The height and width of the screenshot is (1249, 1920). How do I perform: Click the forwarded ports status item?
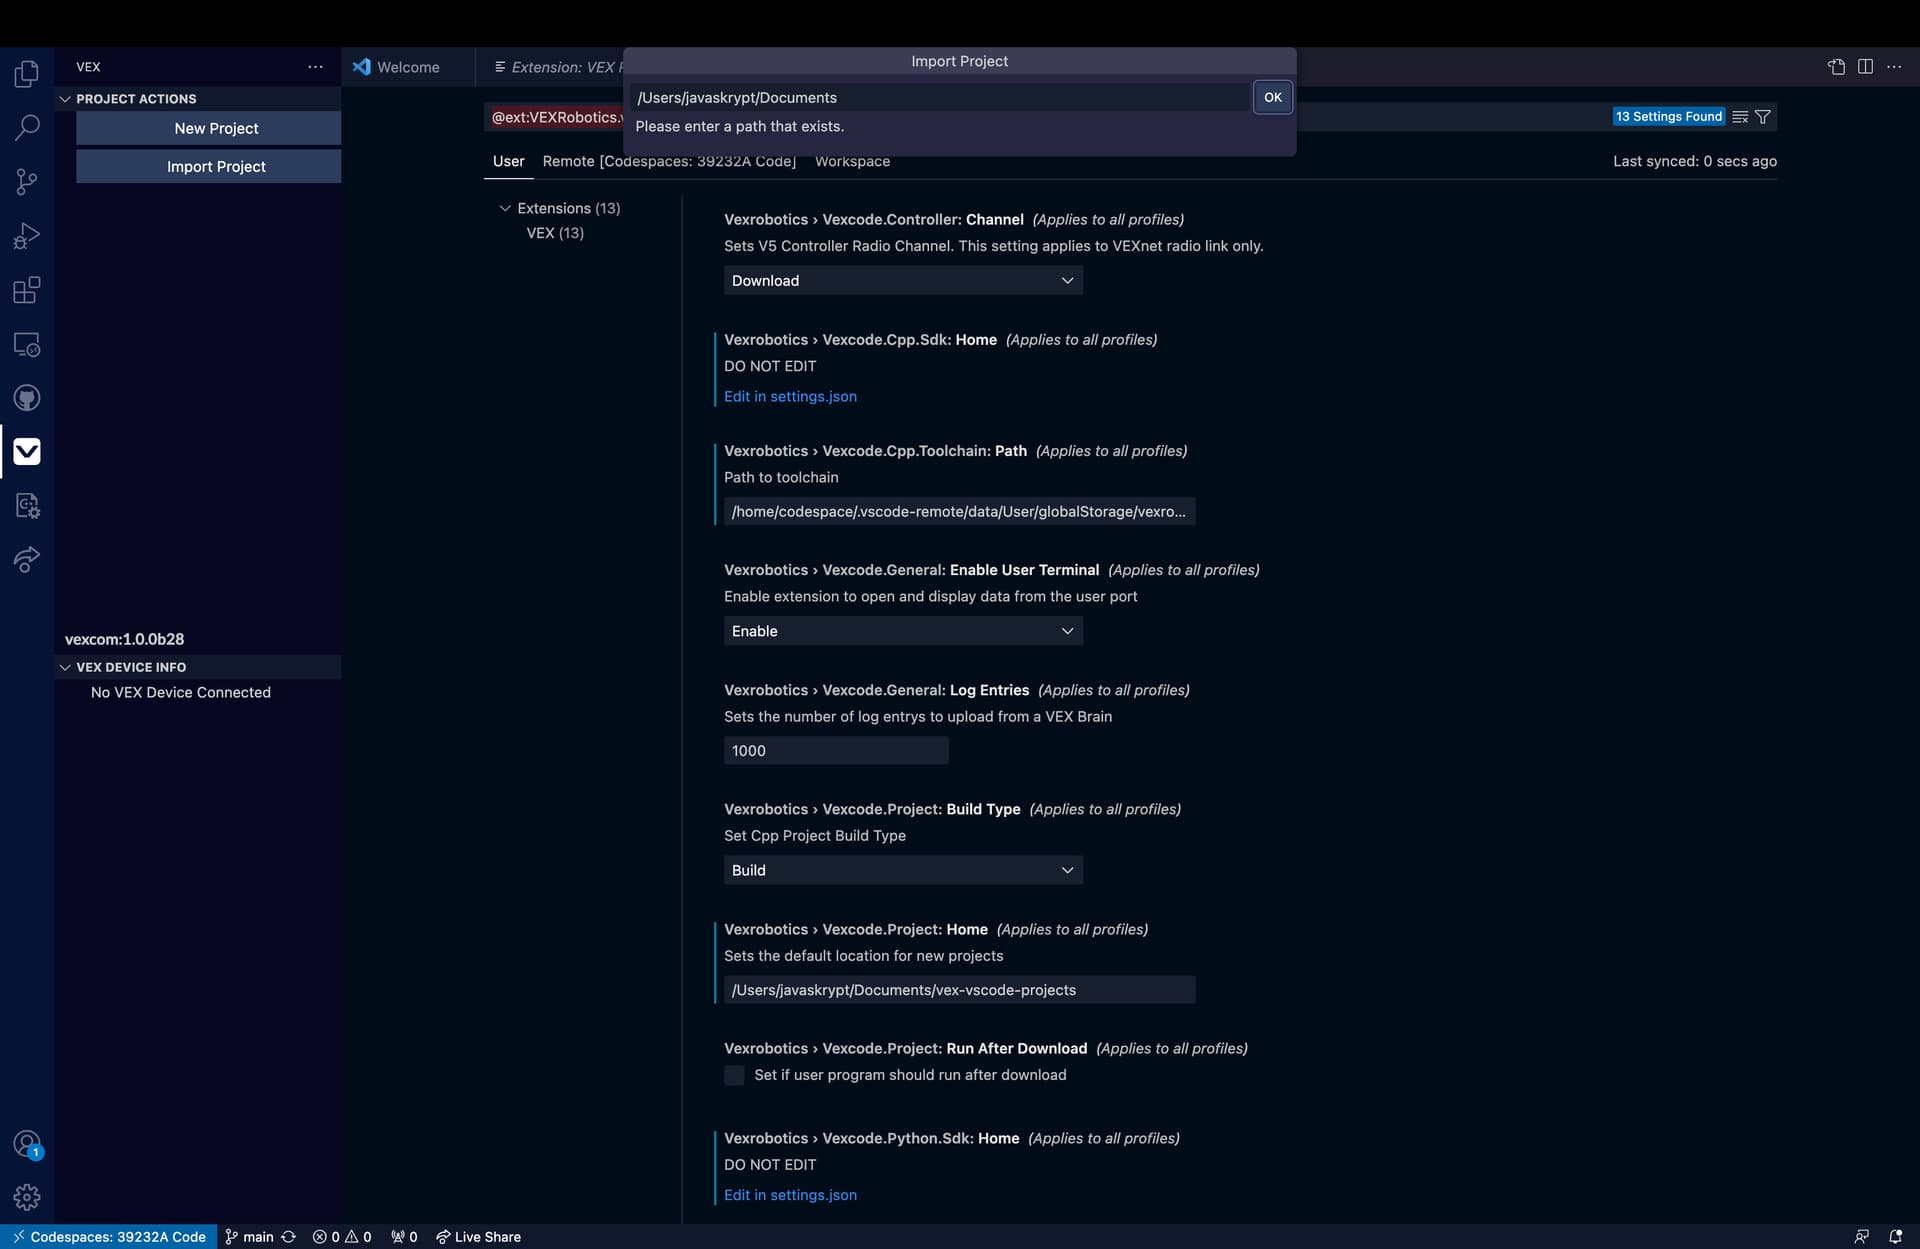pos(404,1237)
